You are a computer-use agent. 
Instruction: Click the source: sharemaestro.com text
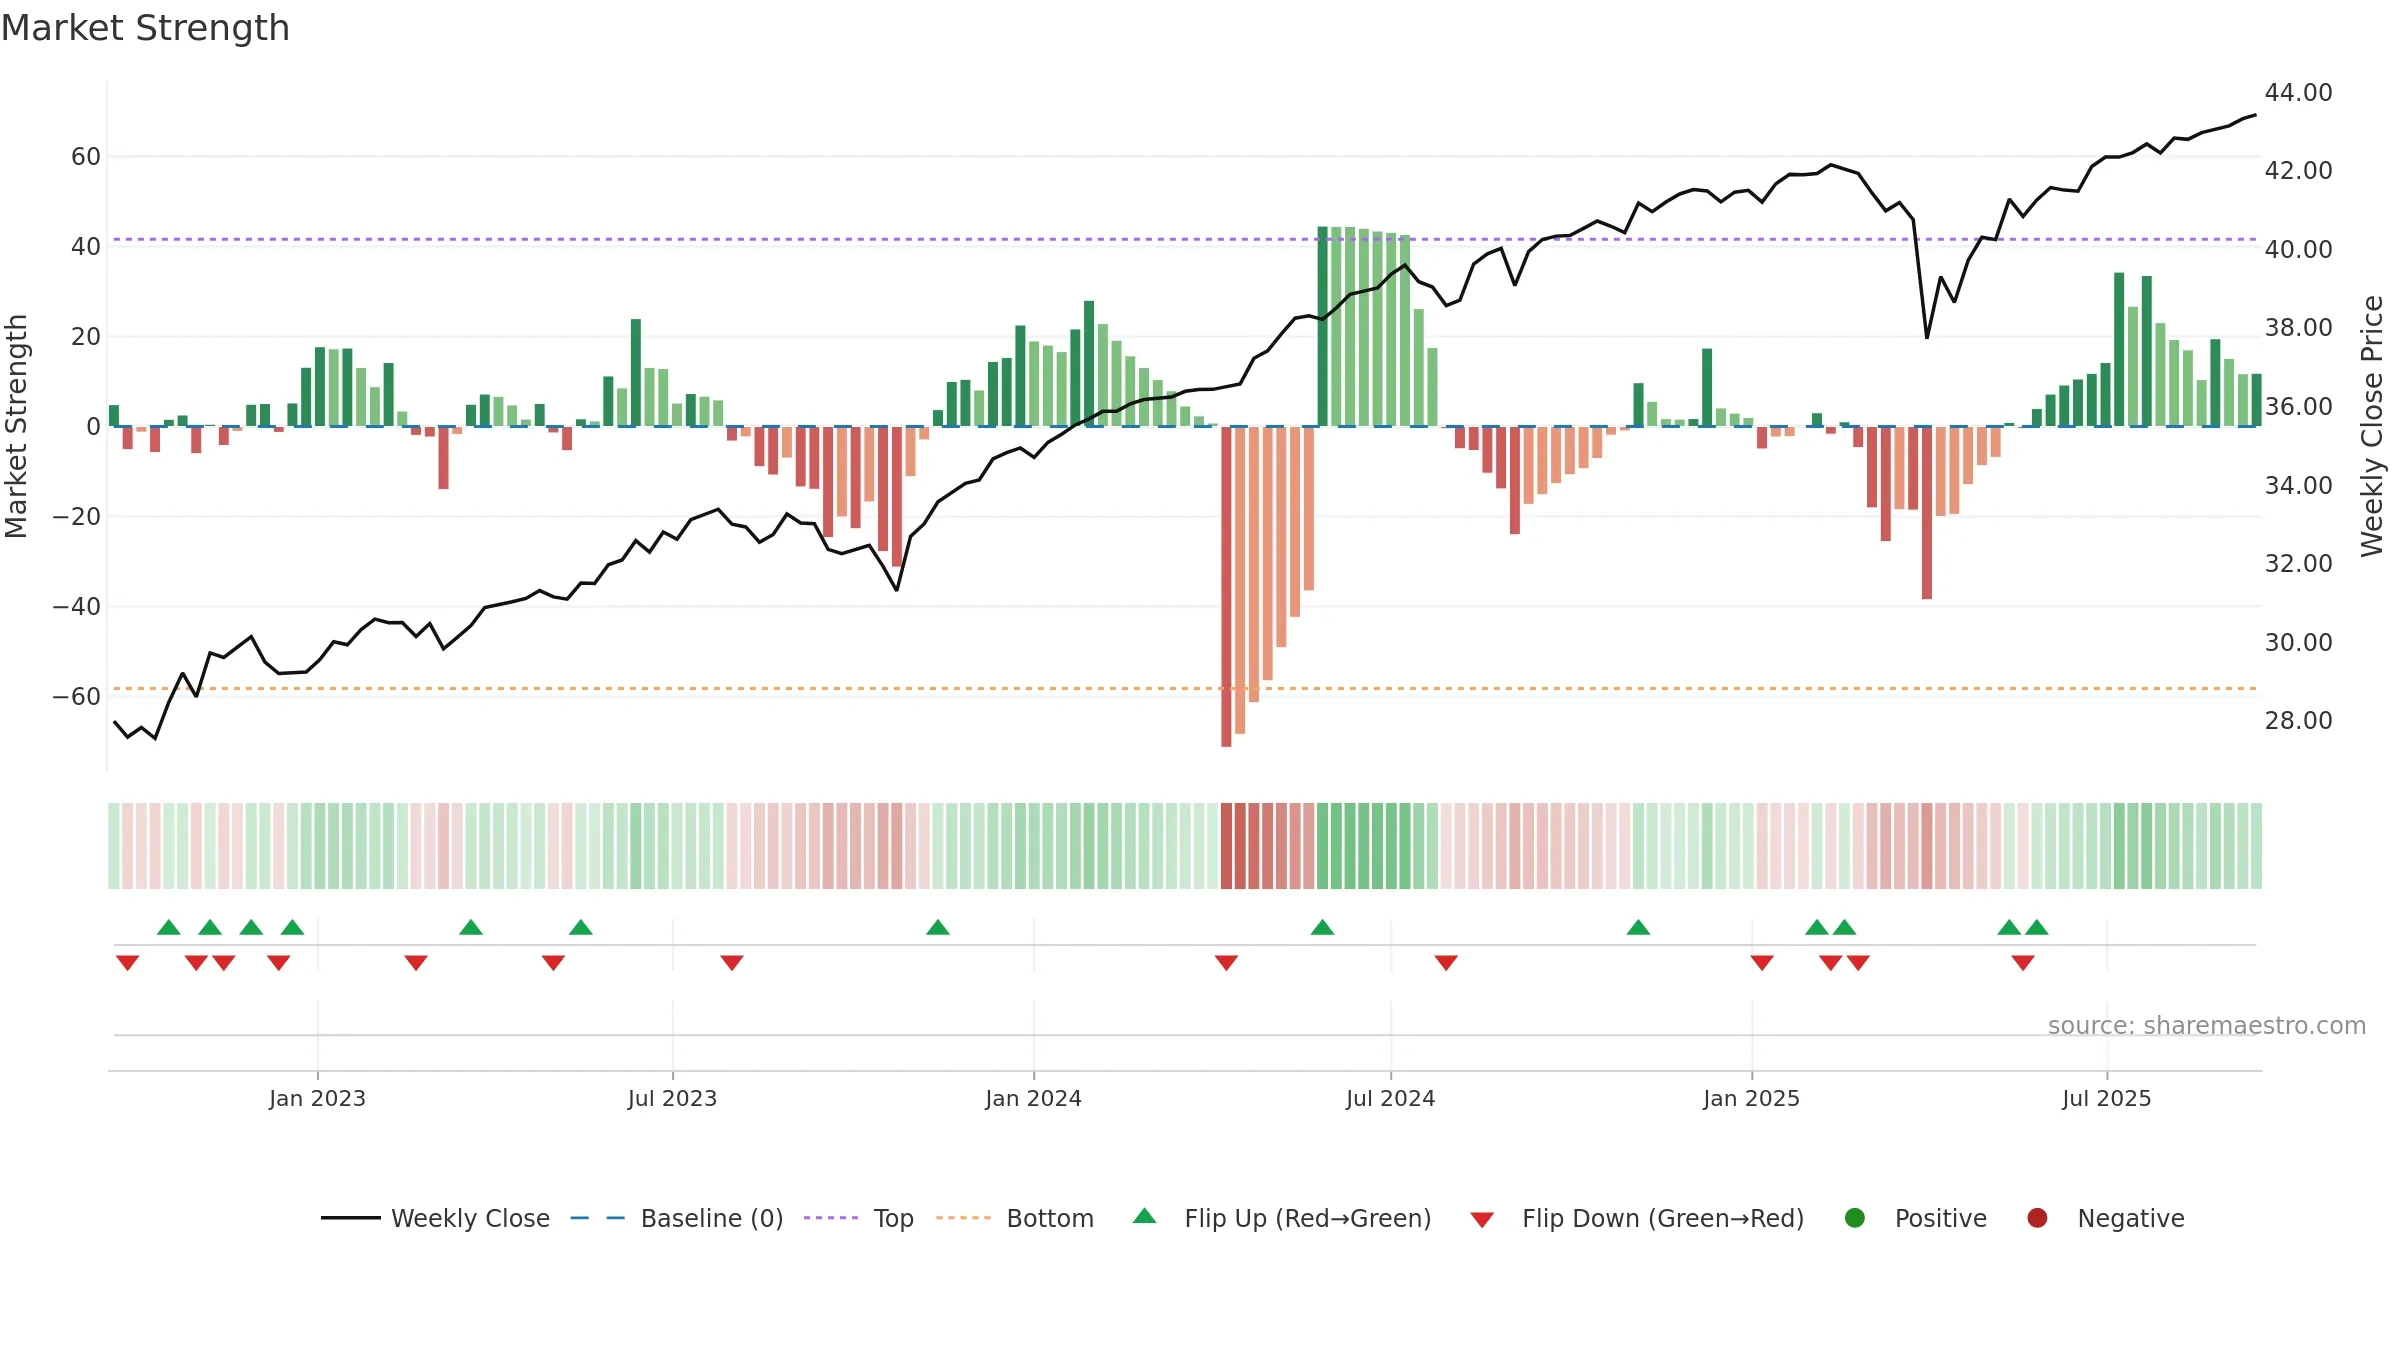(2207, 1026)
